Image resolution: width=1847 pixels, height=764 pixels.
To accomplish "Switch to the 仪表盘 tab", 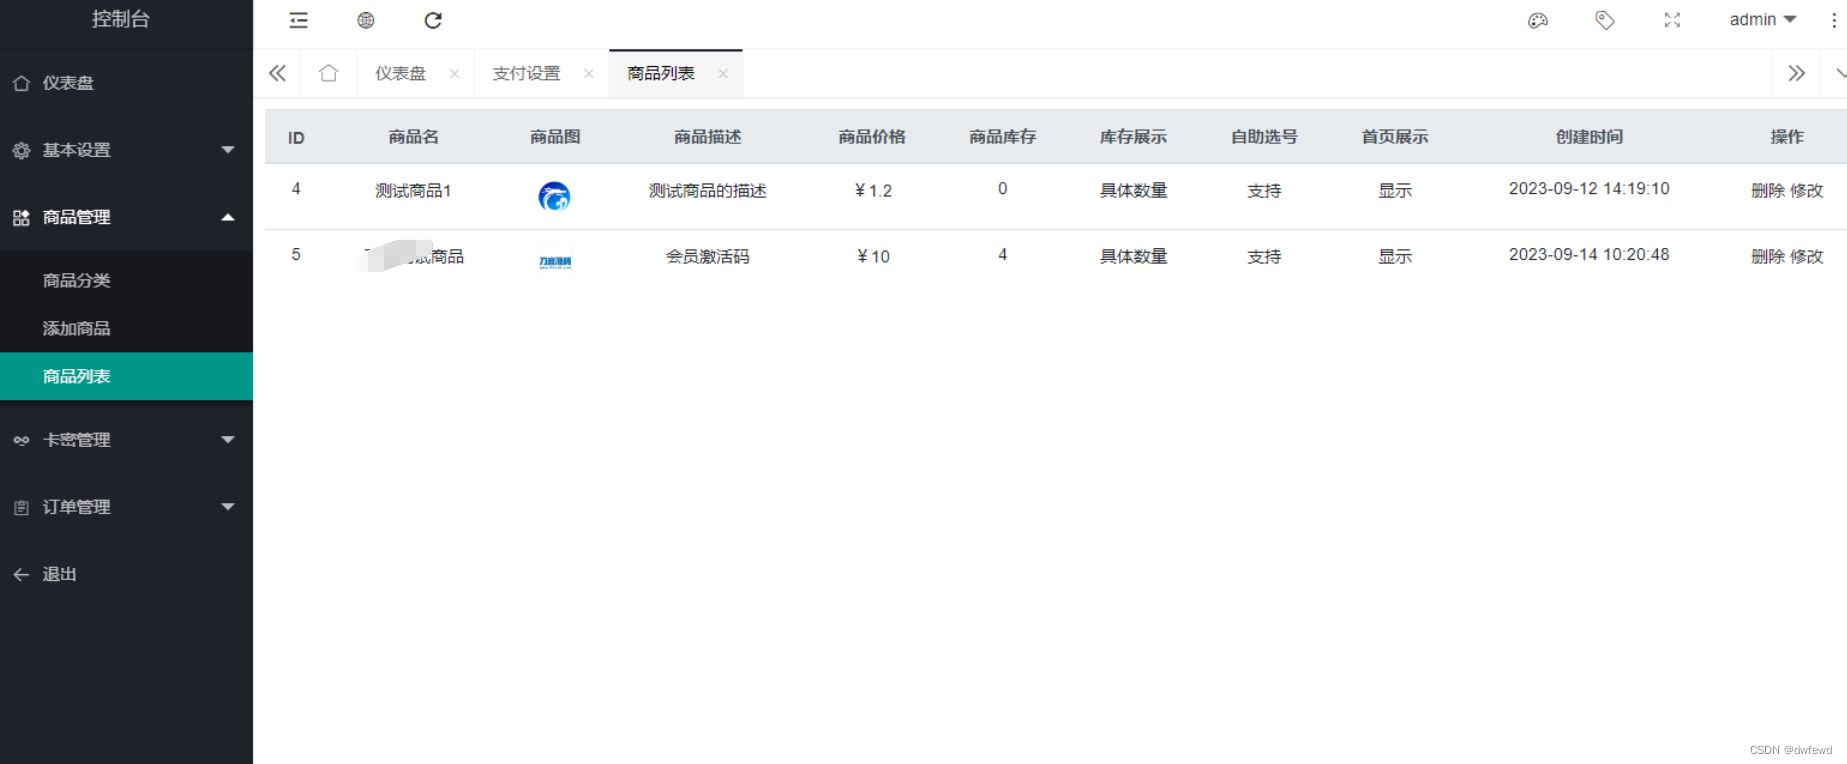I will click(400, 73).
